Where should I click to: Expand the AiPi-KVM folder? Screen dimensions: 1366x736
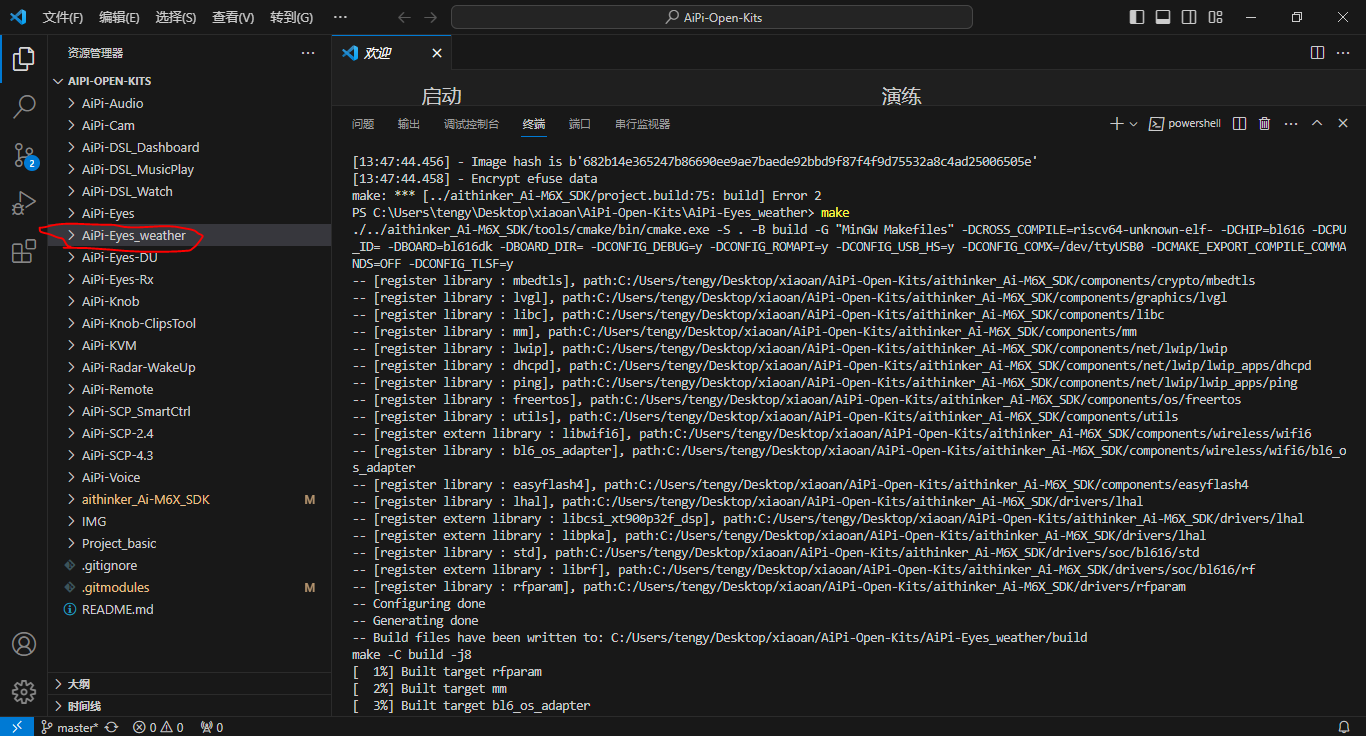pos(190,345)
